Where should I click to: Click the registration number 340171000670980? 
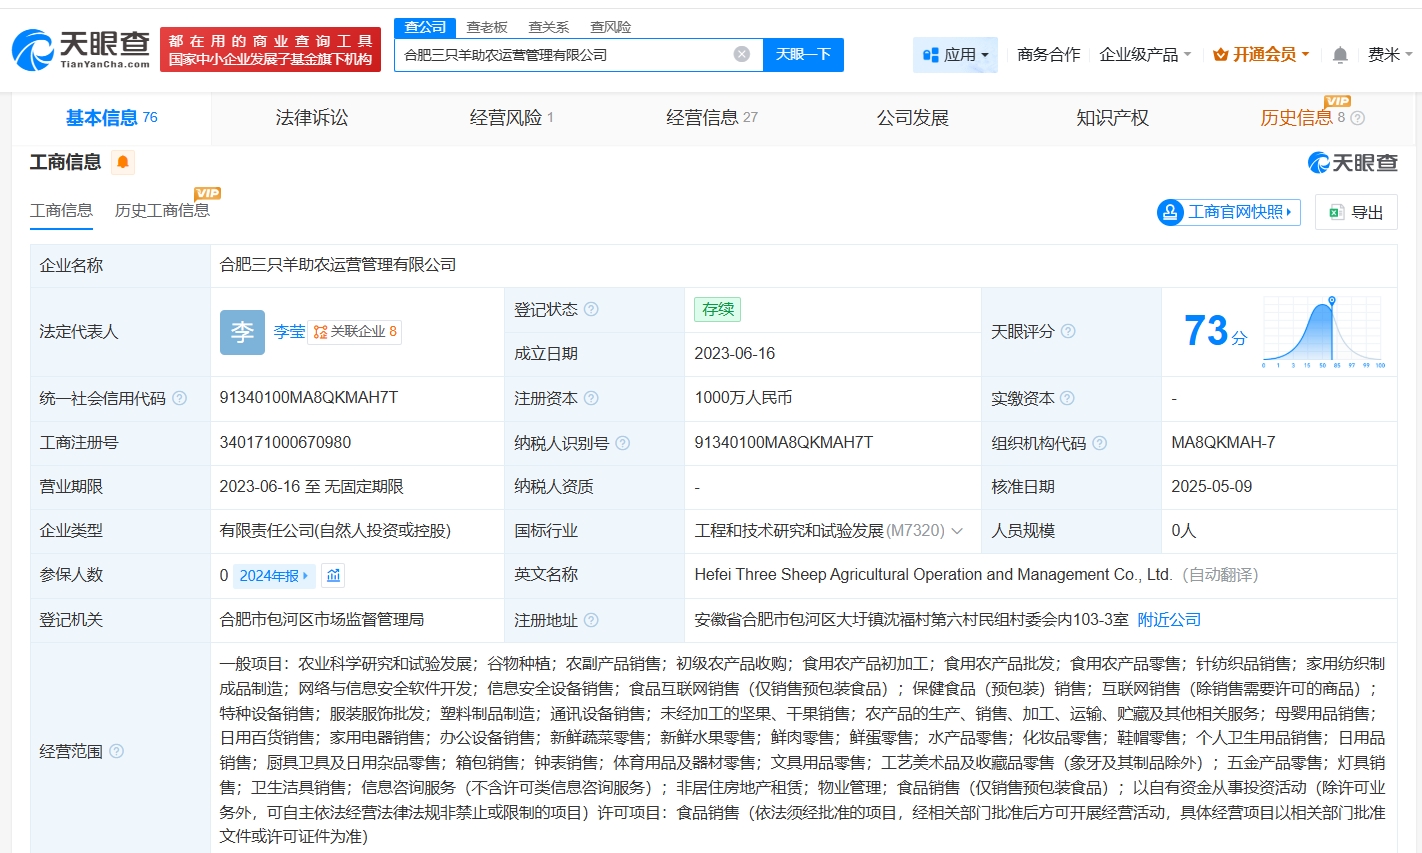pyautogui.click(x=286, y=442)
